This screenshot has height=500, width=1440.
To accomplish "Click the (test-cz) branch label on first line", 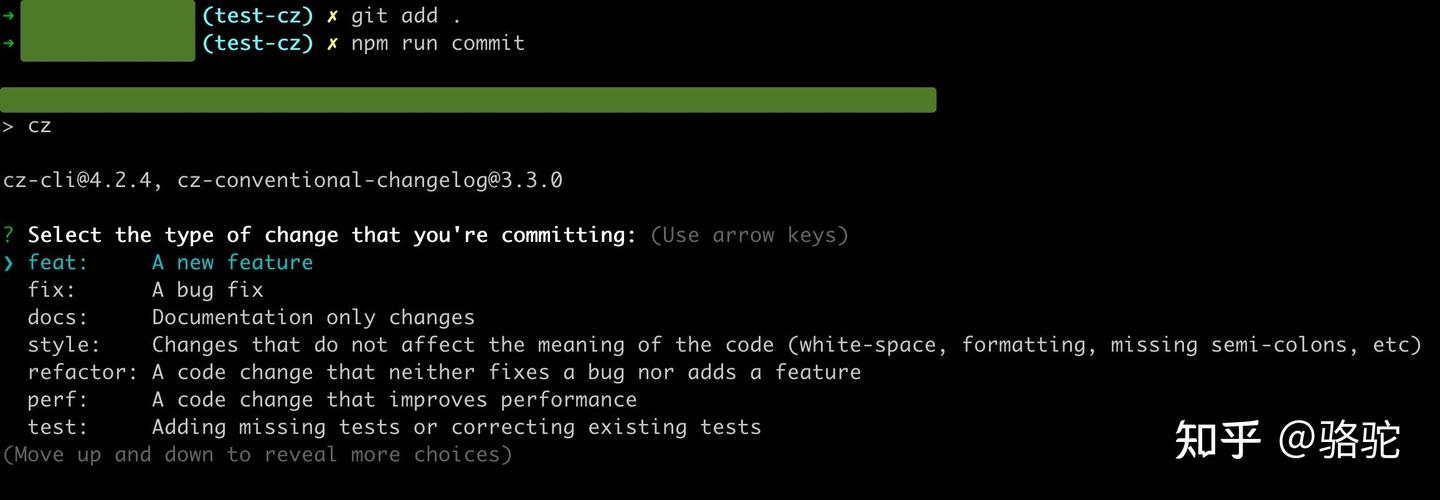I will click(258, 16).
